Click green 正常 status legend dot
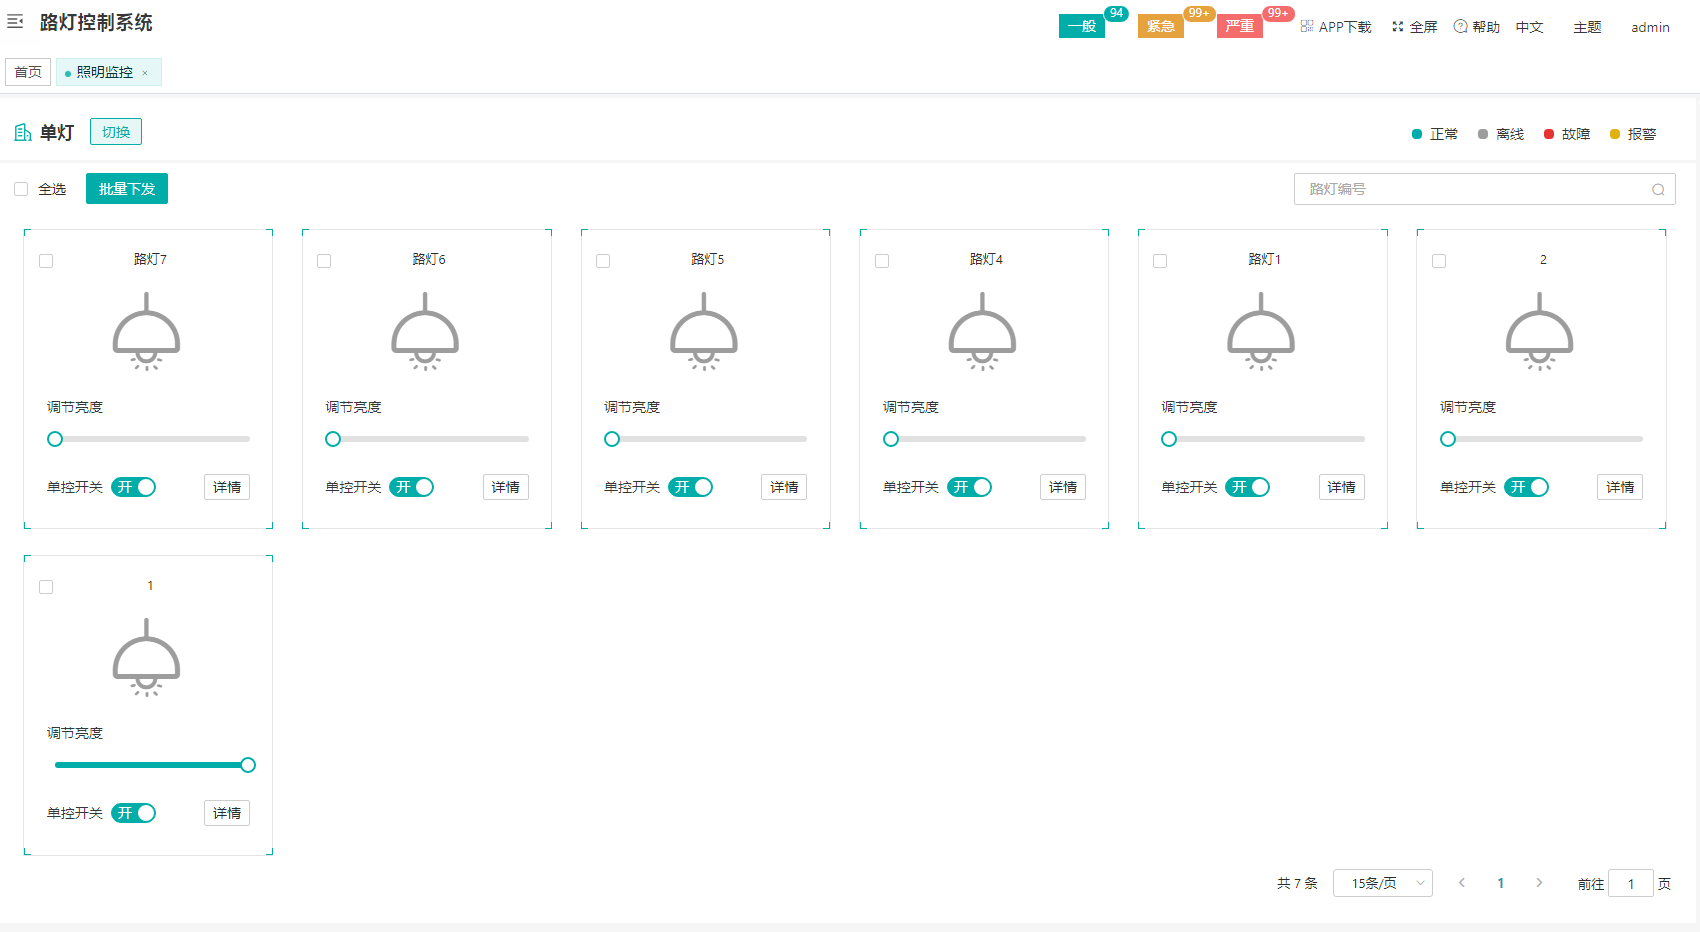The image size is (1700, 932). pyautogui.click(x=1417, y=134)
